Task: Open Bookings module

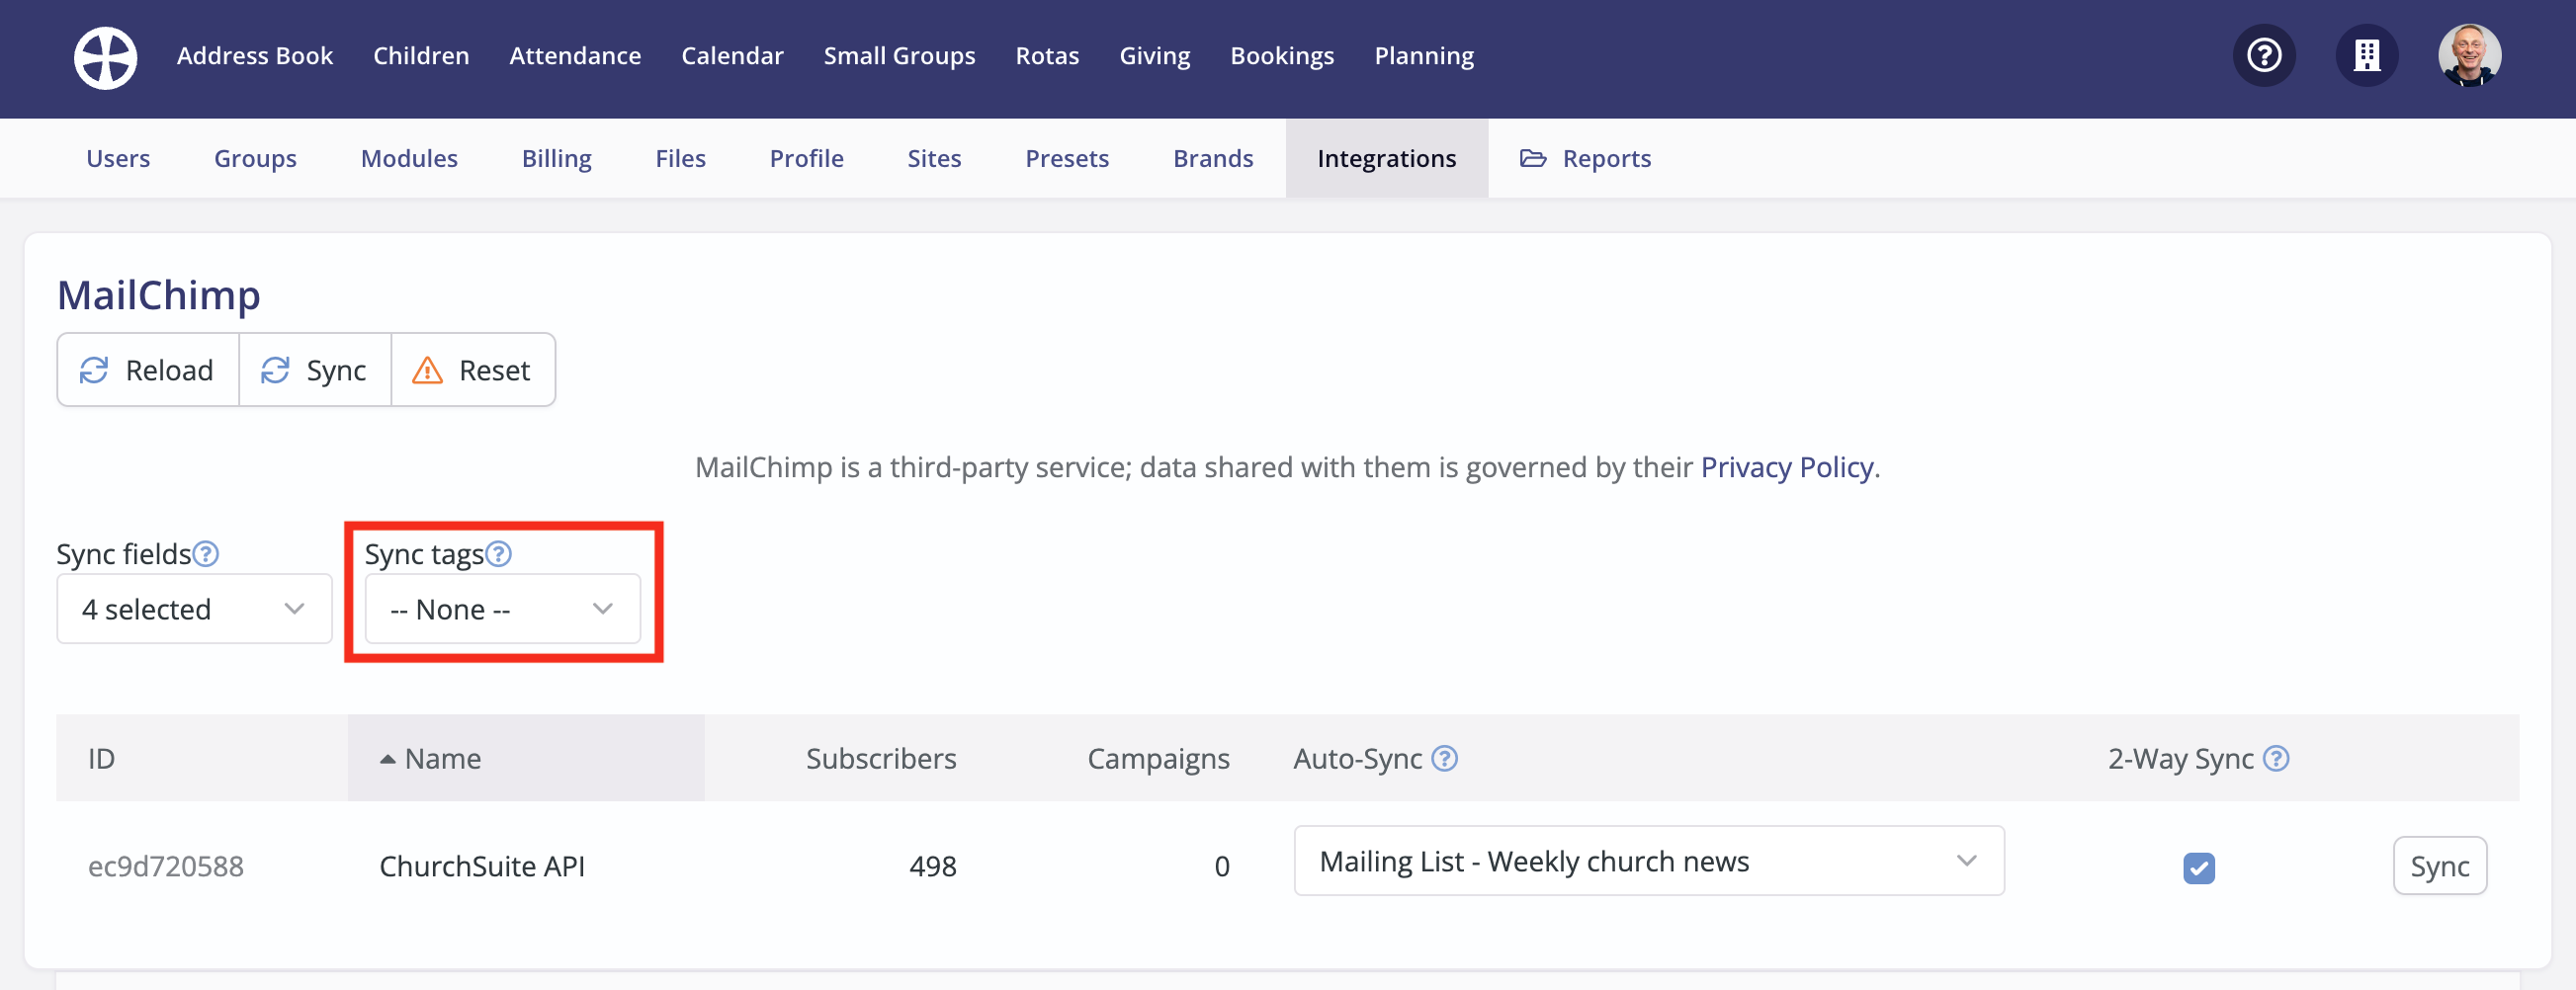Action: tap(1282, 56)
